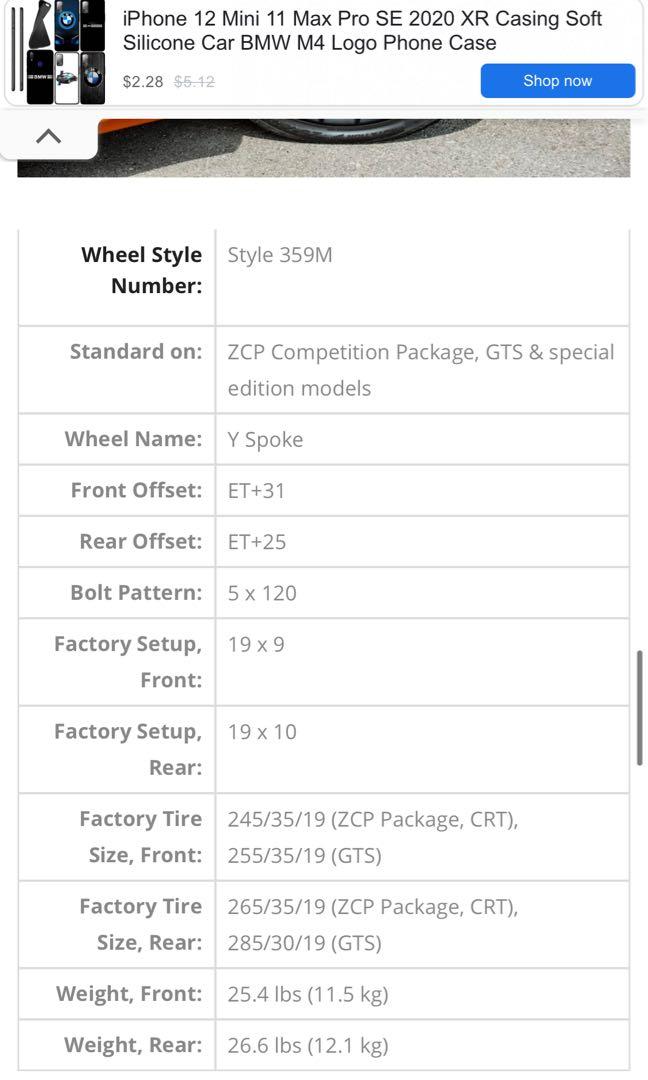Tap the upward chevron icon above the car photo

(x=49, y=133)
